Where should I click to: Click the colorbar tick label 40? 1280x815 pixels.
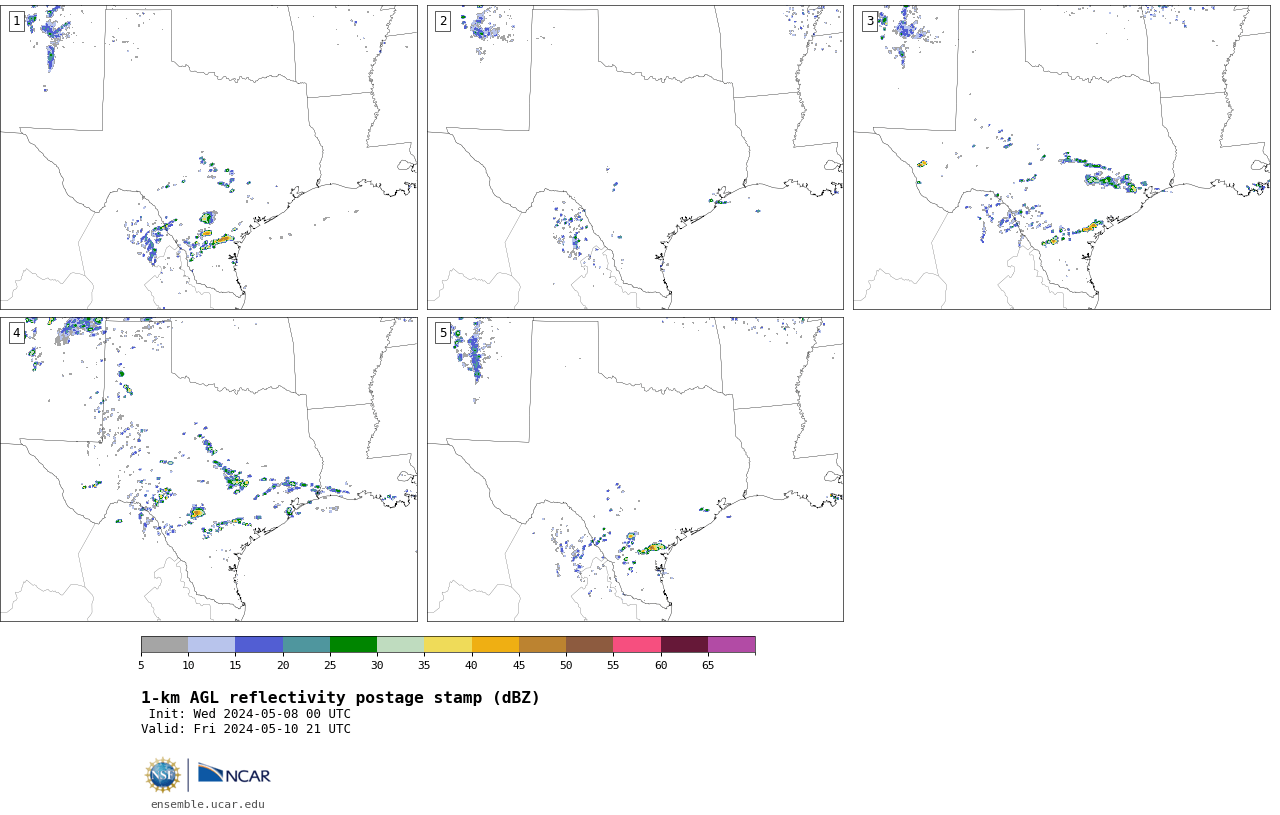point(472,666)
